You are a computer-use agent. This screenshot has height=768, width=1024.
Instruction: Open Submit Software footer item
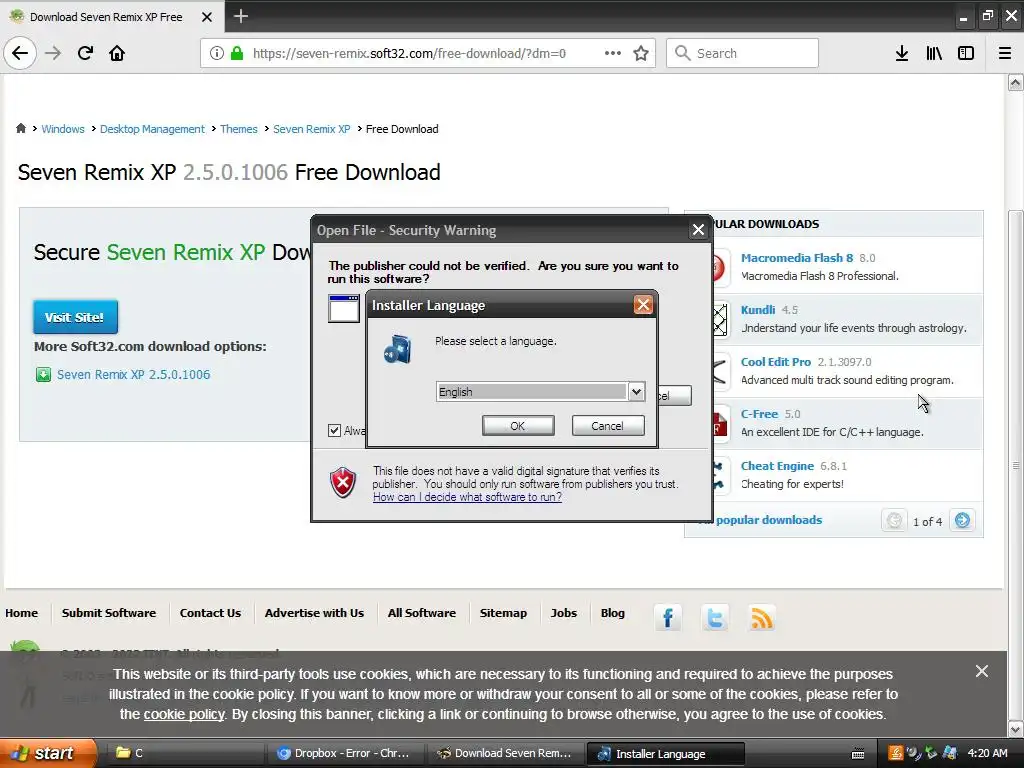click(x=109, y=613)
